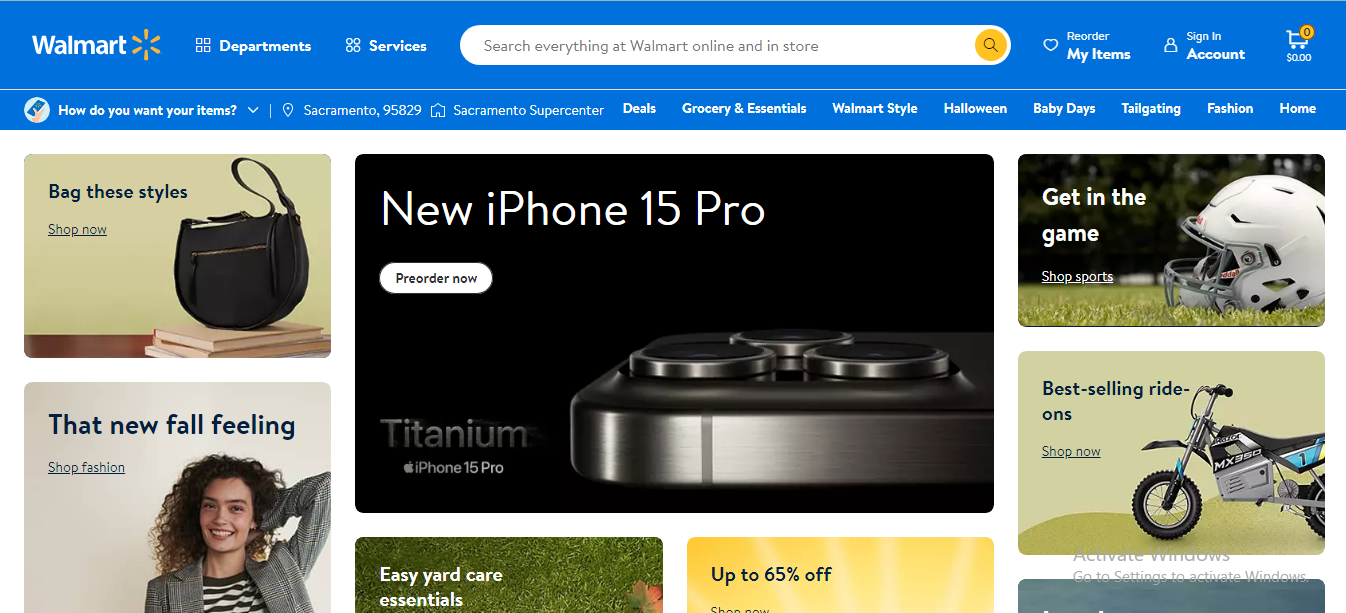Open the Grocery & Essentials tab
The image size is (1346, 613).
(744, 108)
